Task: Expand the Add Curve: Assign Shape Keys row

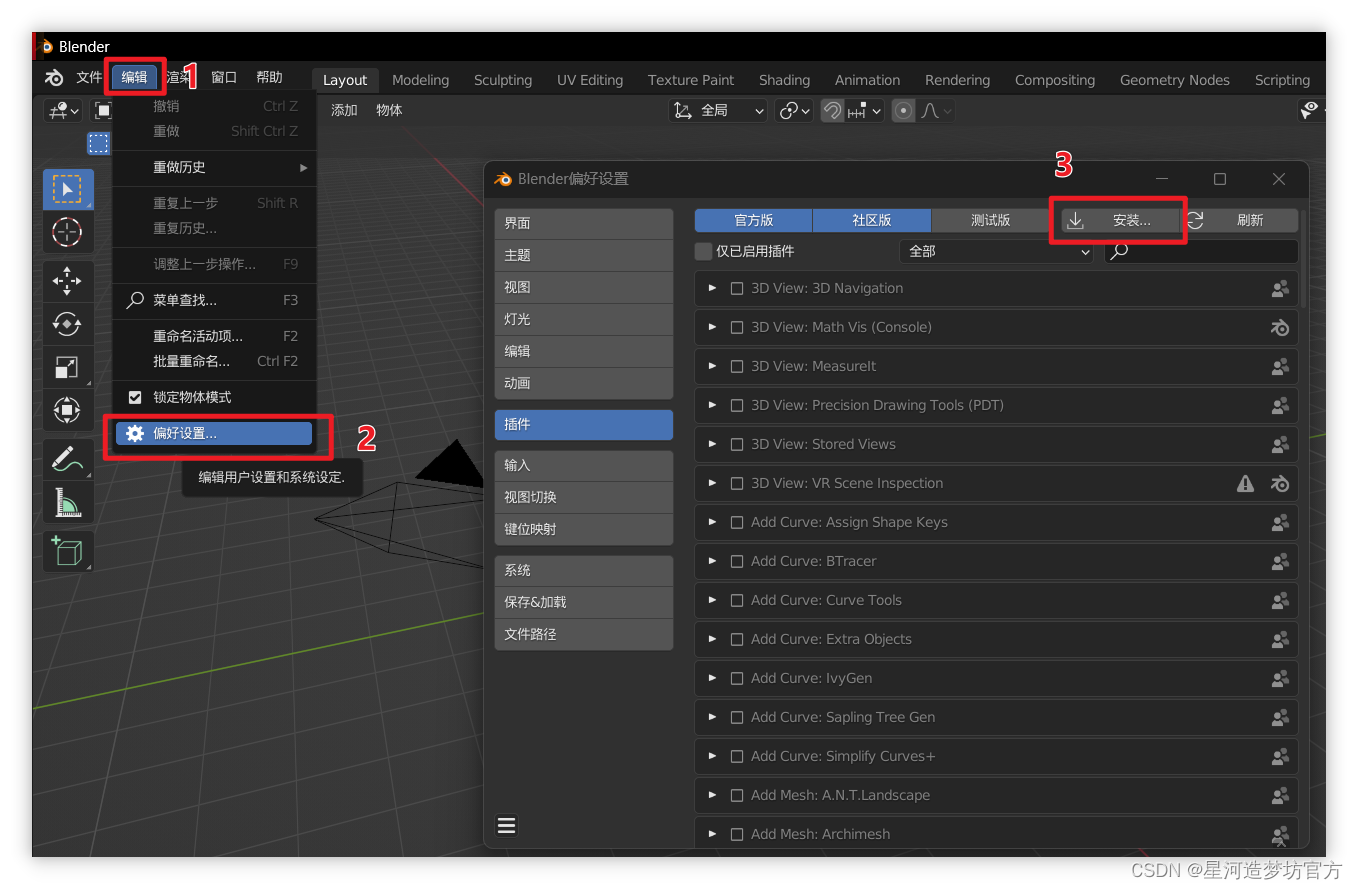Action: coord(713,522)
